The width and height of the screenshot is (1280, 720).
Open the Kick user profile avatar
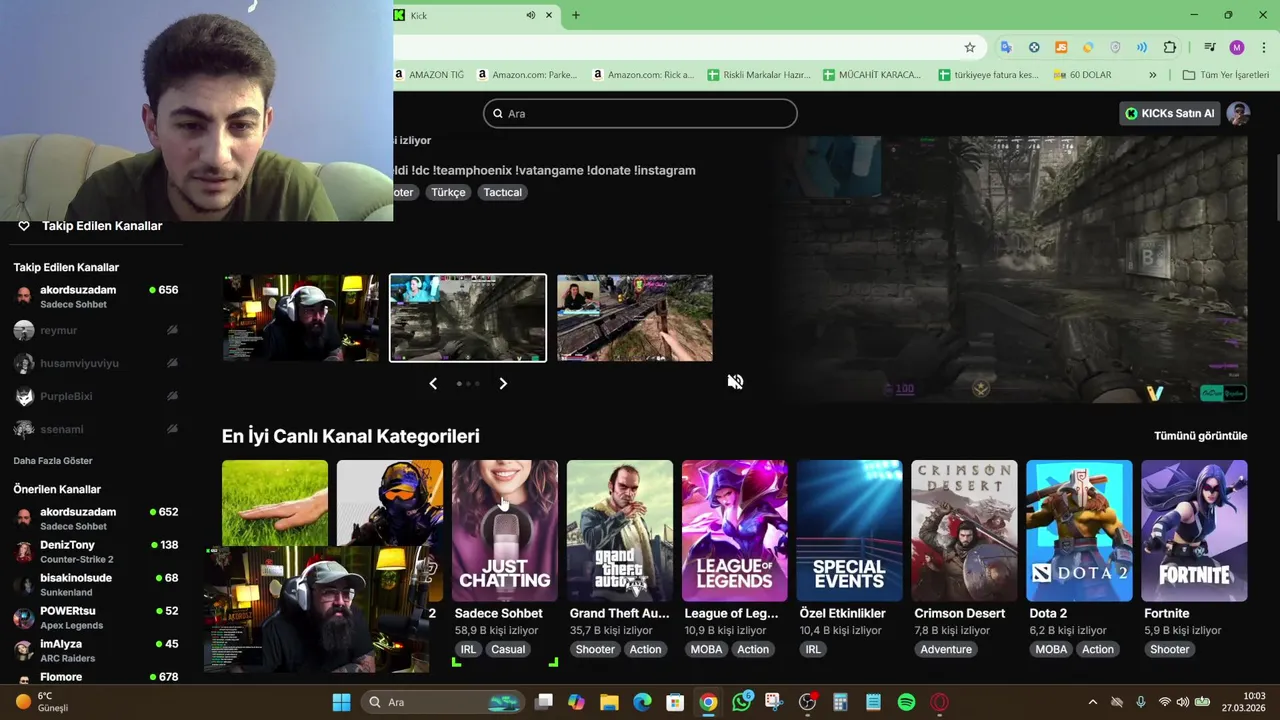click(1239, 113)
